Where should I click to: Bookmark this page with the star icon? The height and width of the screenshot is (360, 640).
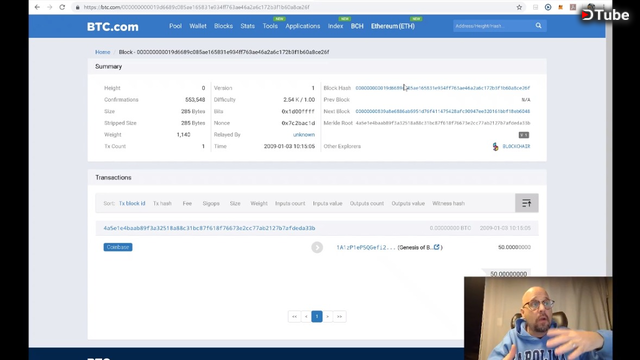pyautogui.click(x=519, y=7)
